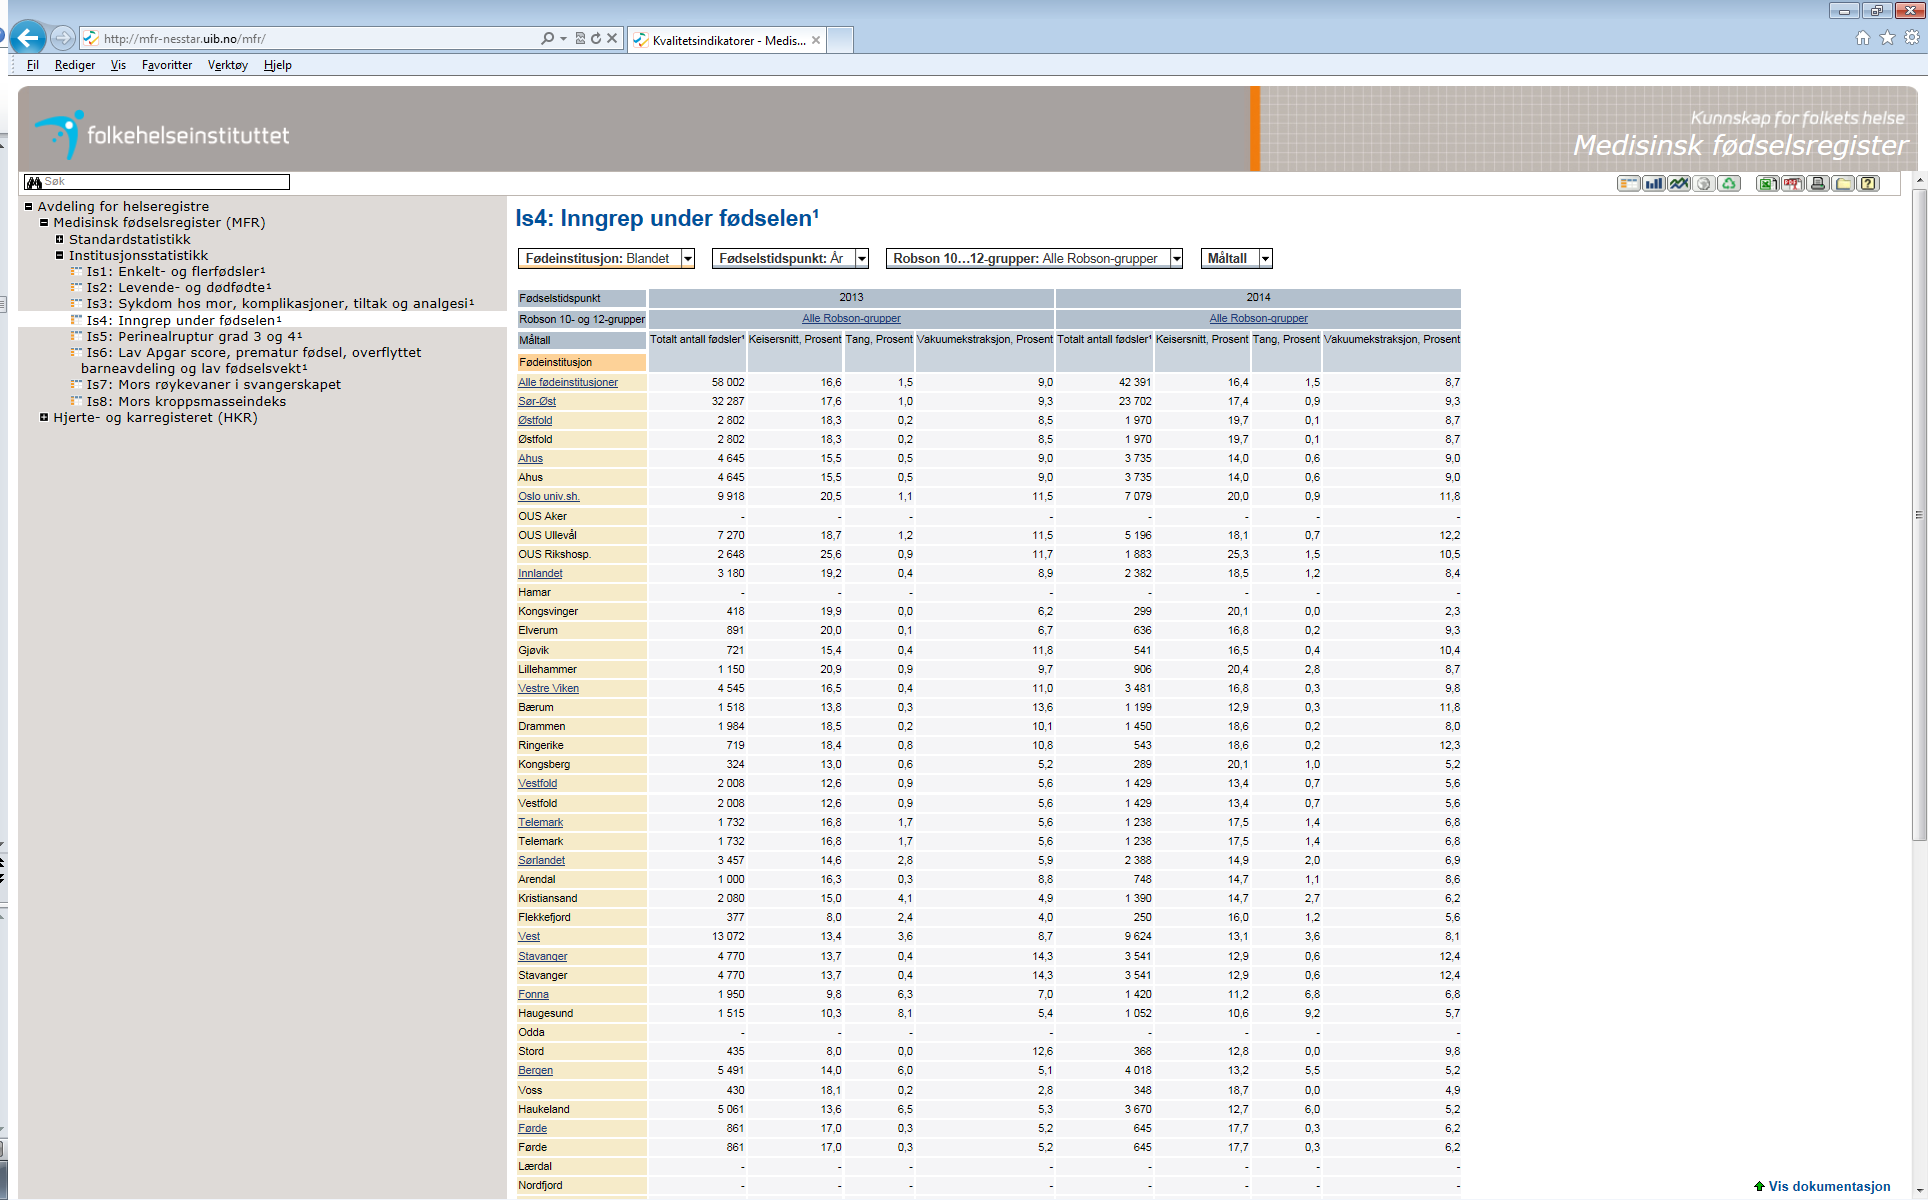The height and width of the screenshot is (1200, 1928).
Task: Click the magnifier search icon in address bar
Action: point(547,38)
